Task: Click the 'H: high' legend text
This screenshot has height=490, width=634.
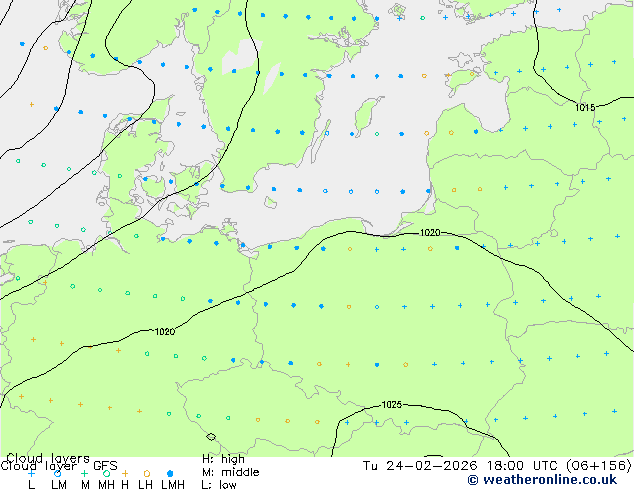Action: [x=223, y=459]
